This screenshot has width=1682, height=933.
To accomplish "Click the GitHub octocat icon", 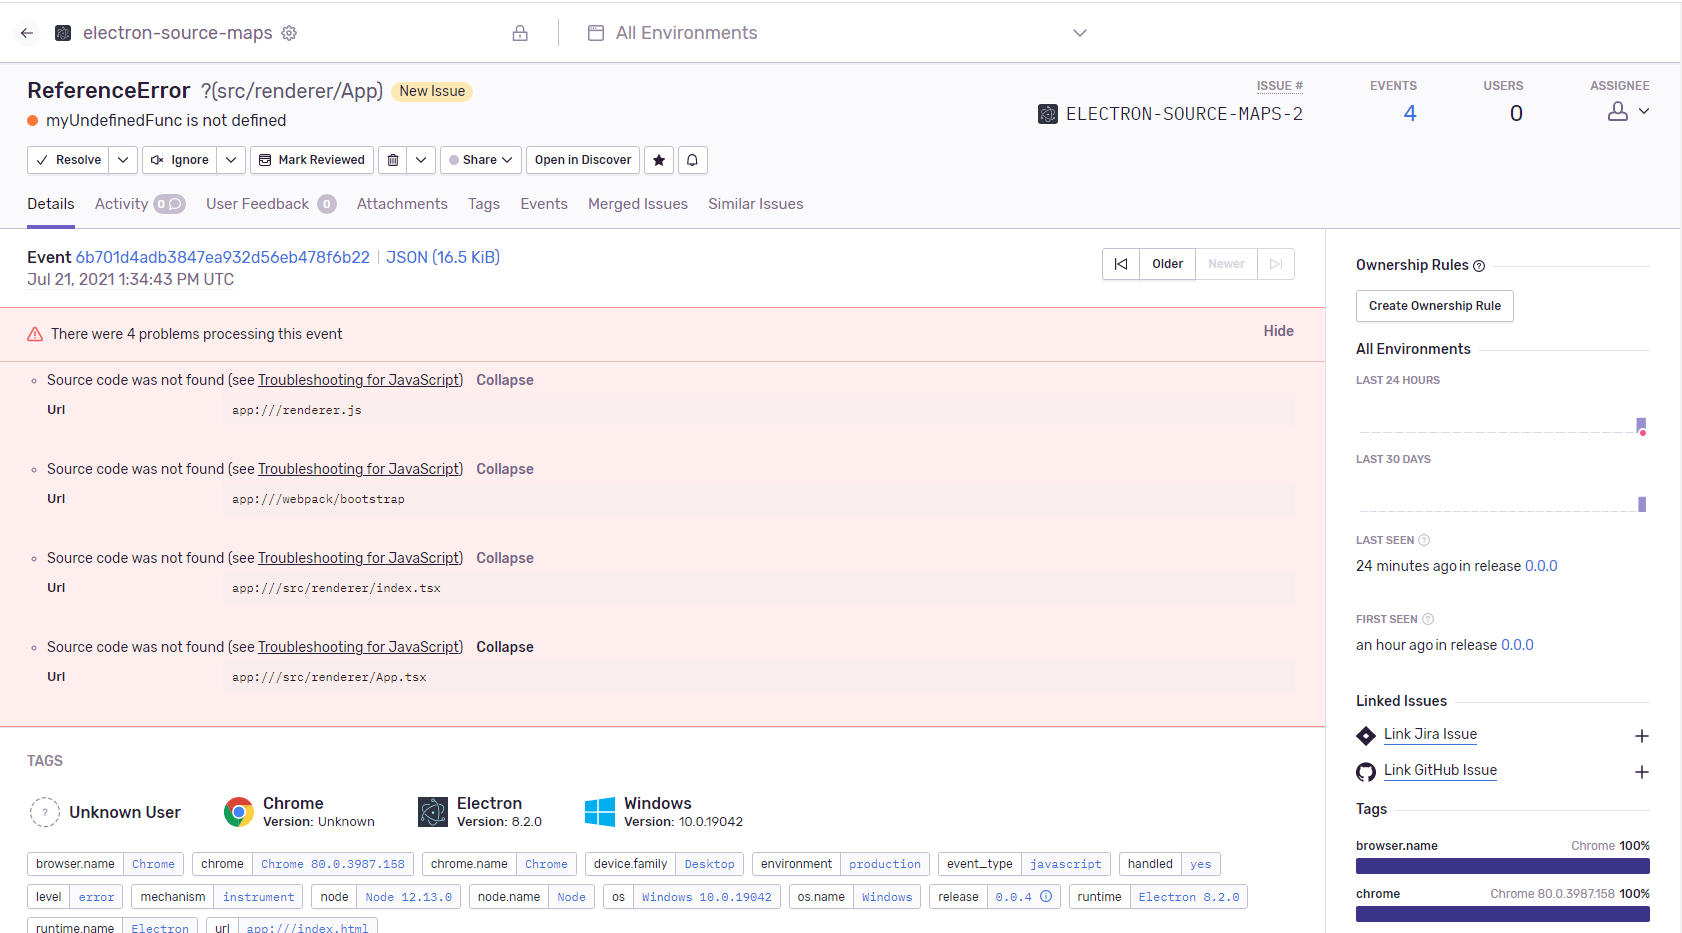I will (x=1366, y=772).
